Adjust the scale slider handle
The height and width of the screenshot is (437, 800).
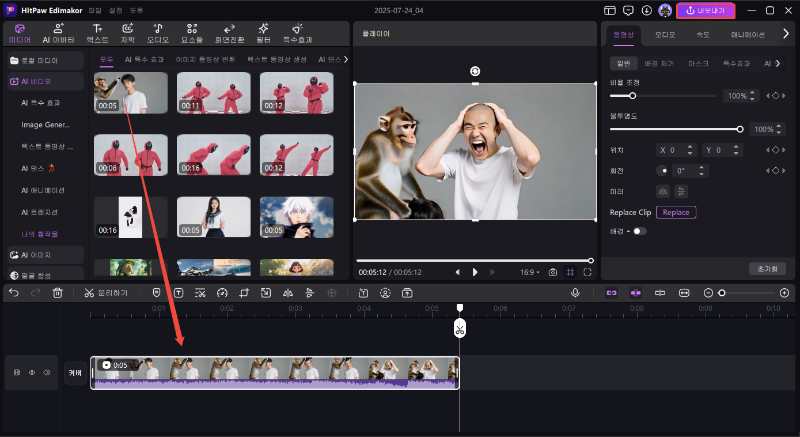pyautogui.click(x=632, y=96)
